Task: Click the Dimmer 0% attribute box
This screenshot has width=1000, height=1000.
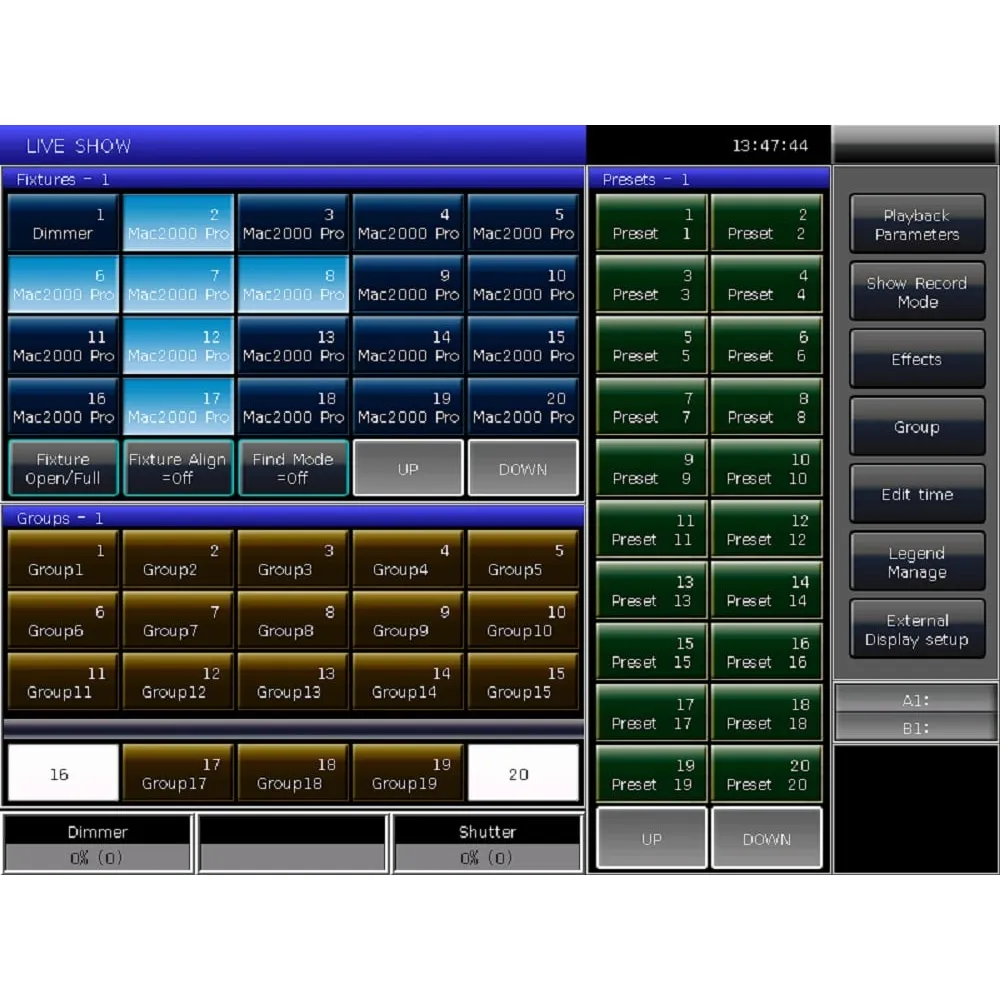Action: [x=98, y=844]
